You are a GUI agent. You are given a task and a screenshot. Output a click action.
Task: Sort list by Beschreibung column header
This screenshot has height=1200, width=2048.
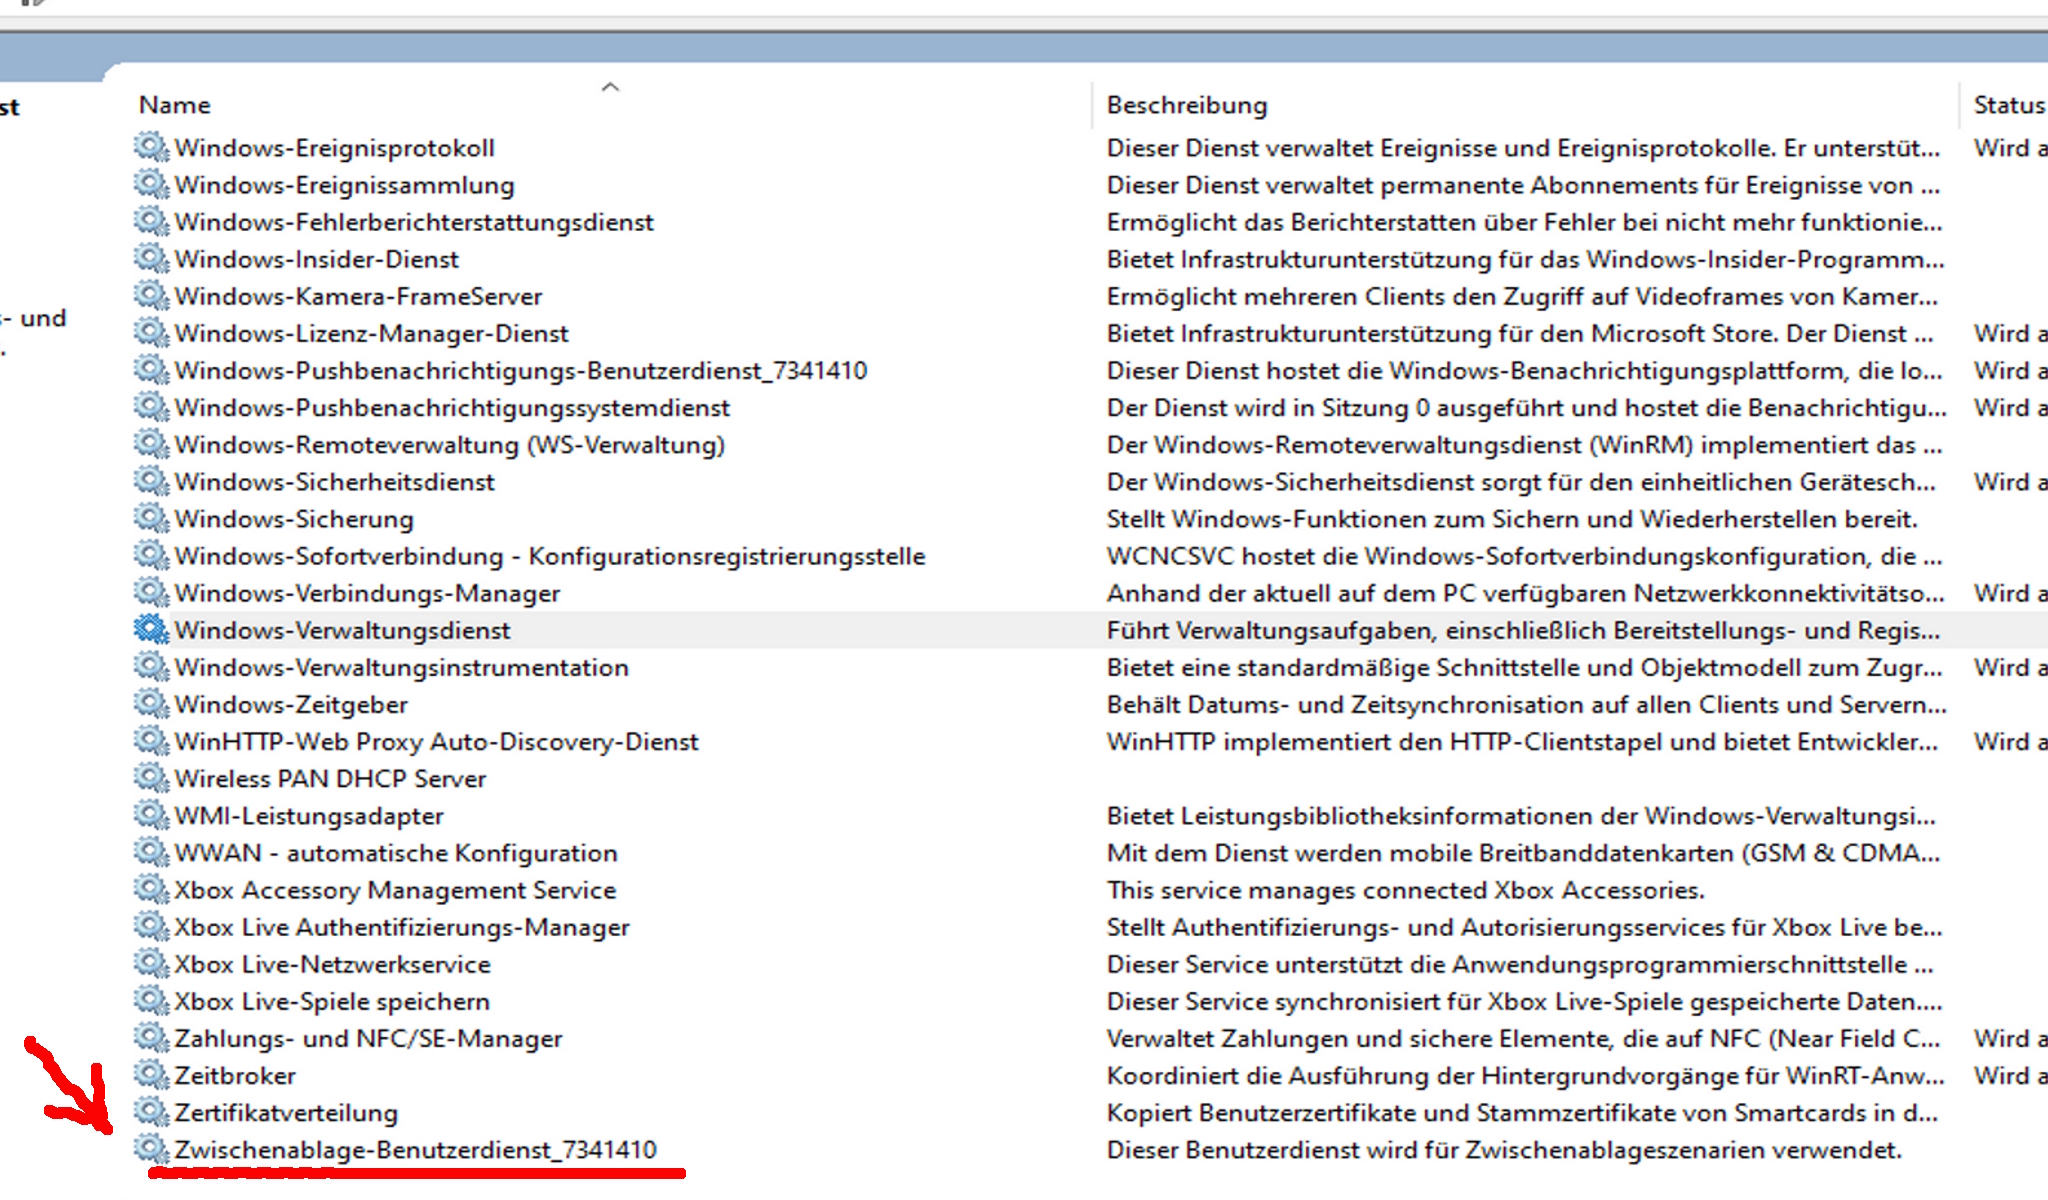1186,105
